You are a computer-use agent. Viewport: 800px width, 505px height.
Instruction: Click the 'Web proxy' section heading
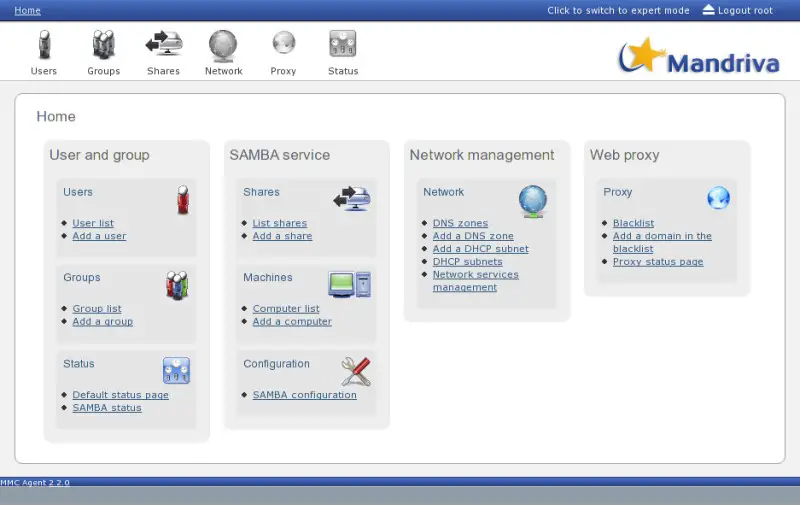[x=624, y=155]
